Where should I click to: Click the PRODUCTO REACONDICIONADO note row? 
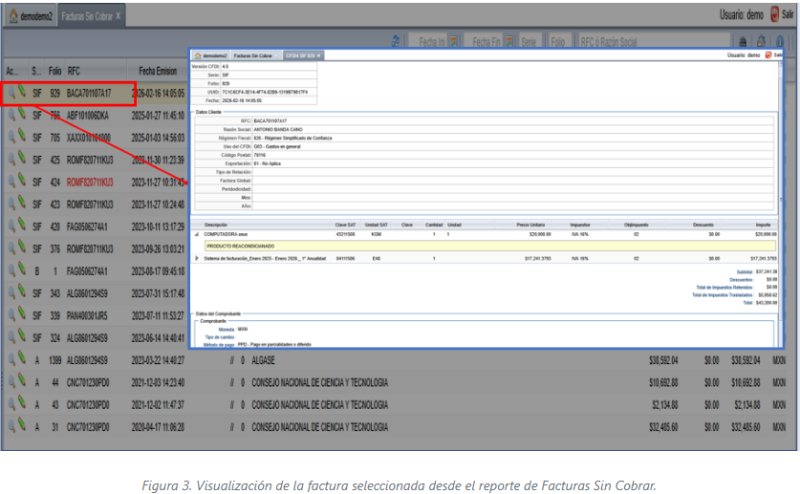[x=490, y=246]
